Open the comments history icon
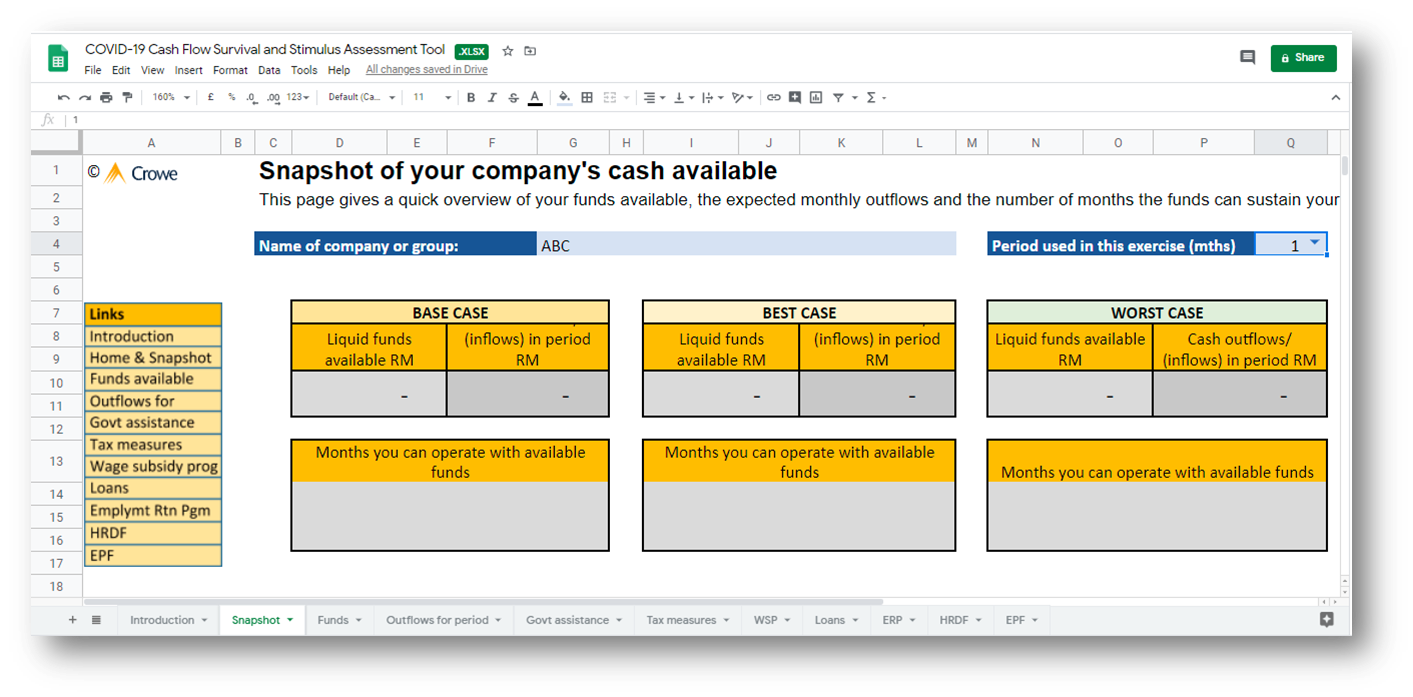This screenshot has height=697, width=1413. pyautogui.click(x=1247, y=58)
